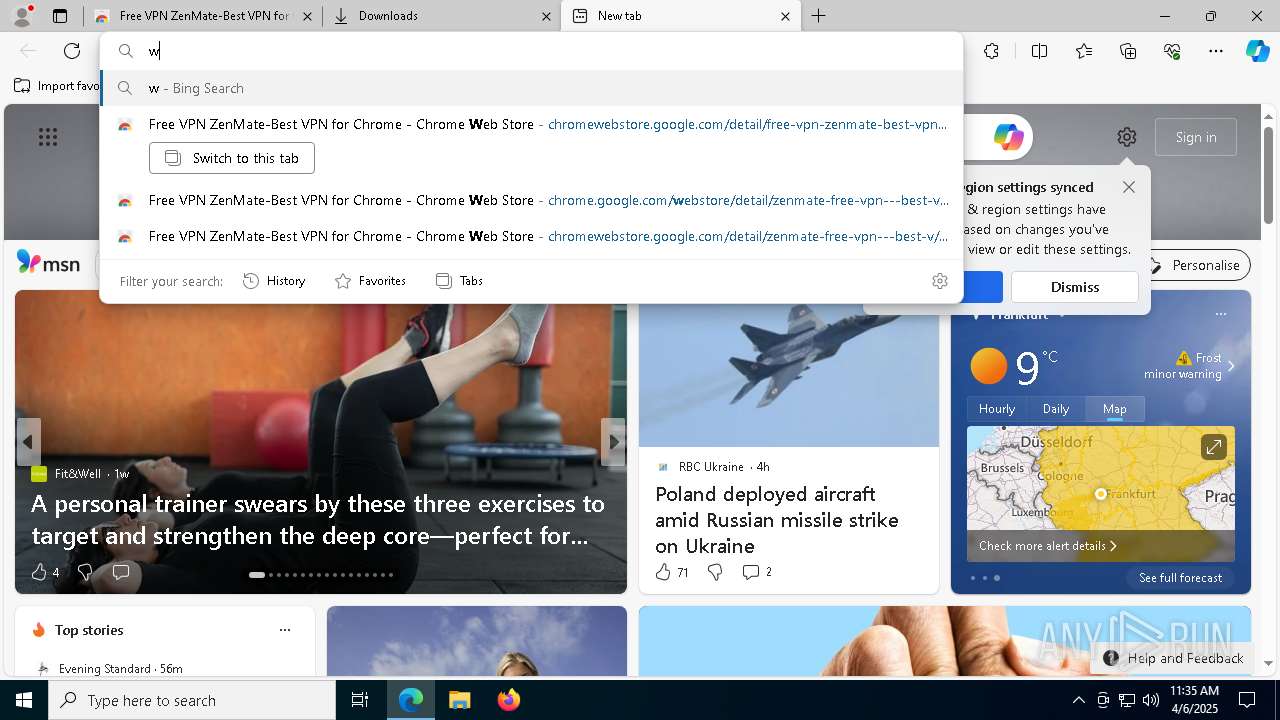Open the Copilot sidebar icon
This screenshot has height=720, width=1280.
click(x=1257, y=51)
